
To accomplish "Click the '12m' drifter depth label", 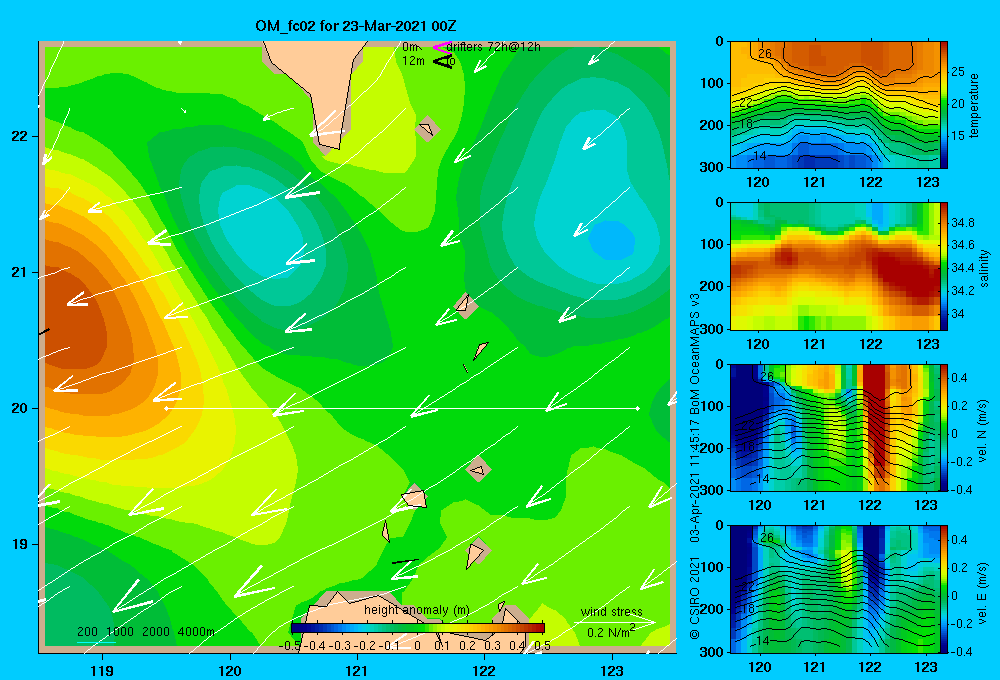I will click(413, 61).
